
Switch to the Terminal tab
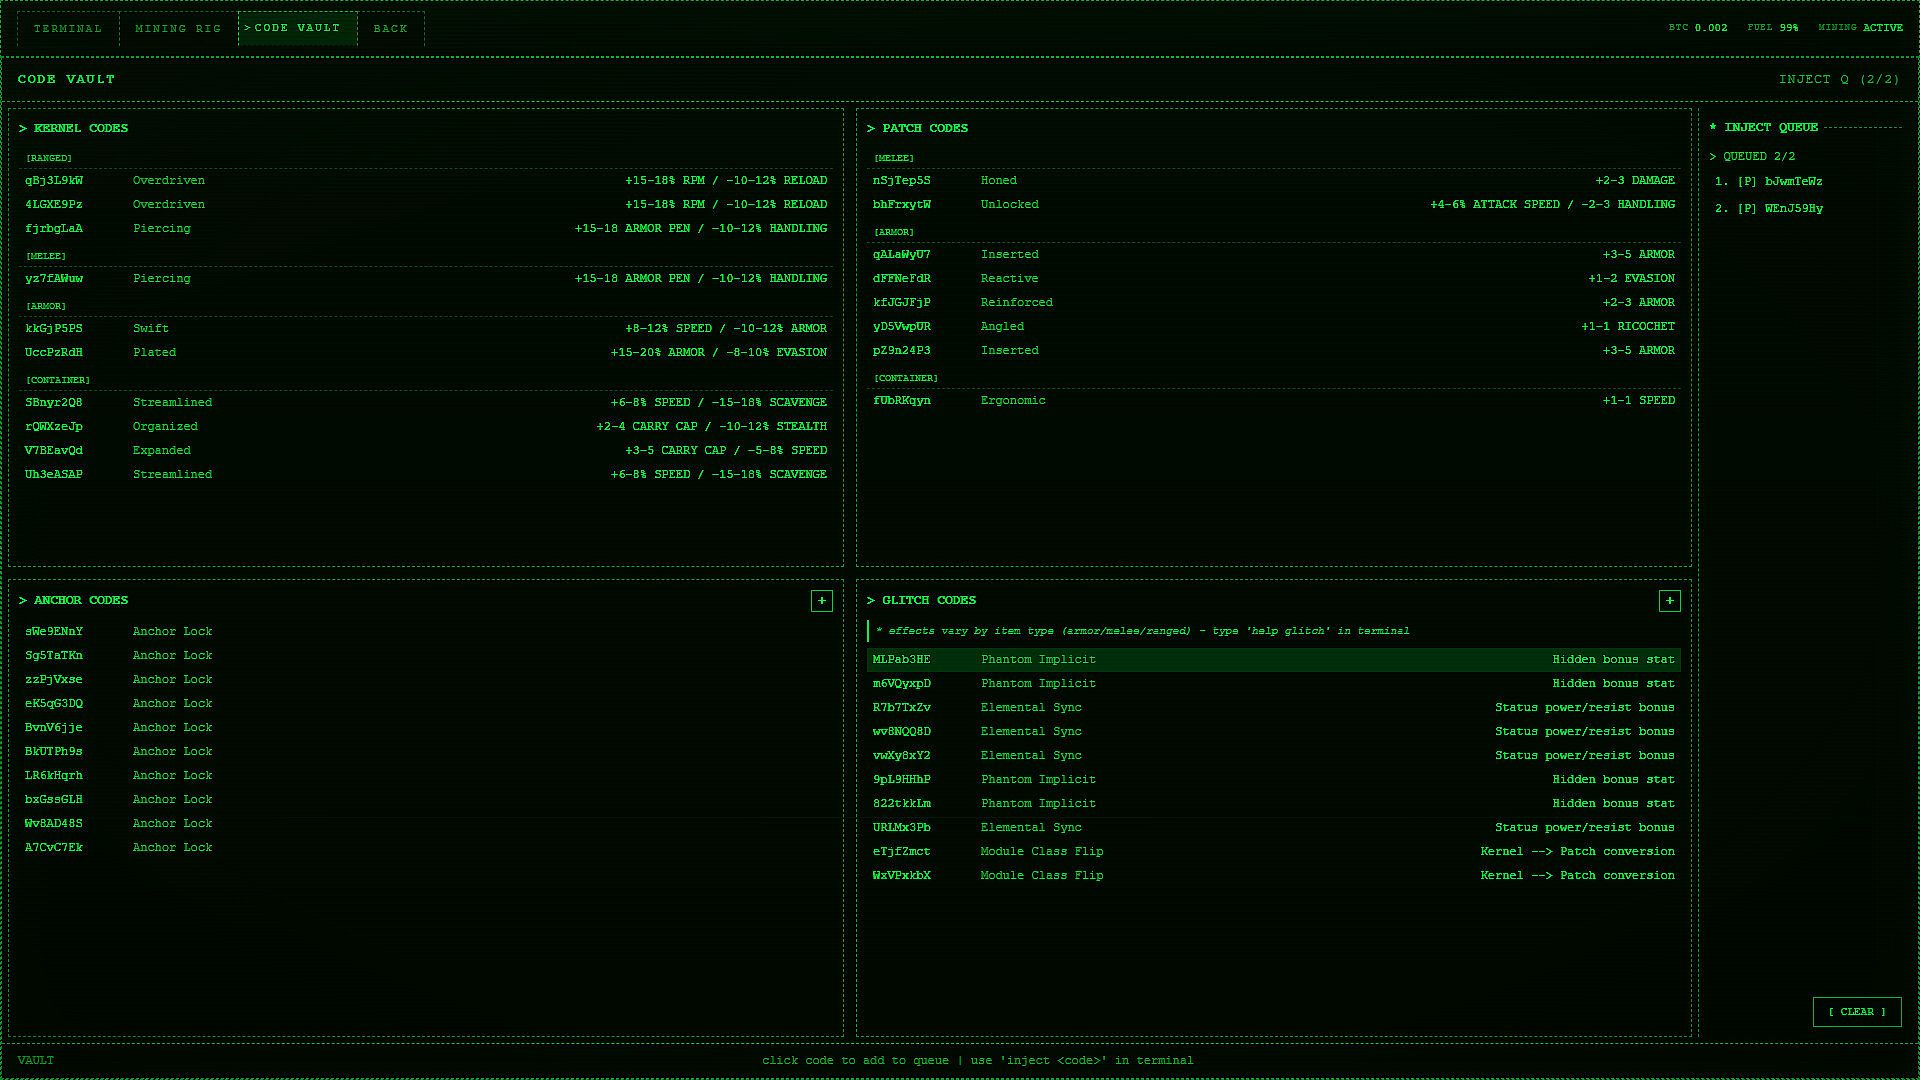pos(68,29)
